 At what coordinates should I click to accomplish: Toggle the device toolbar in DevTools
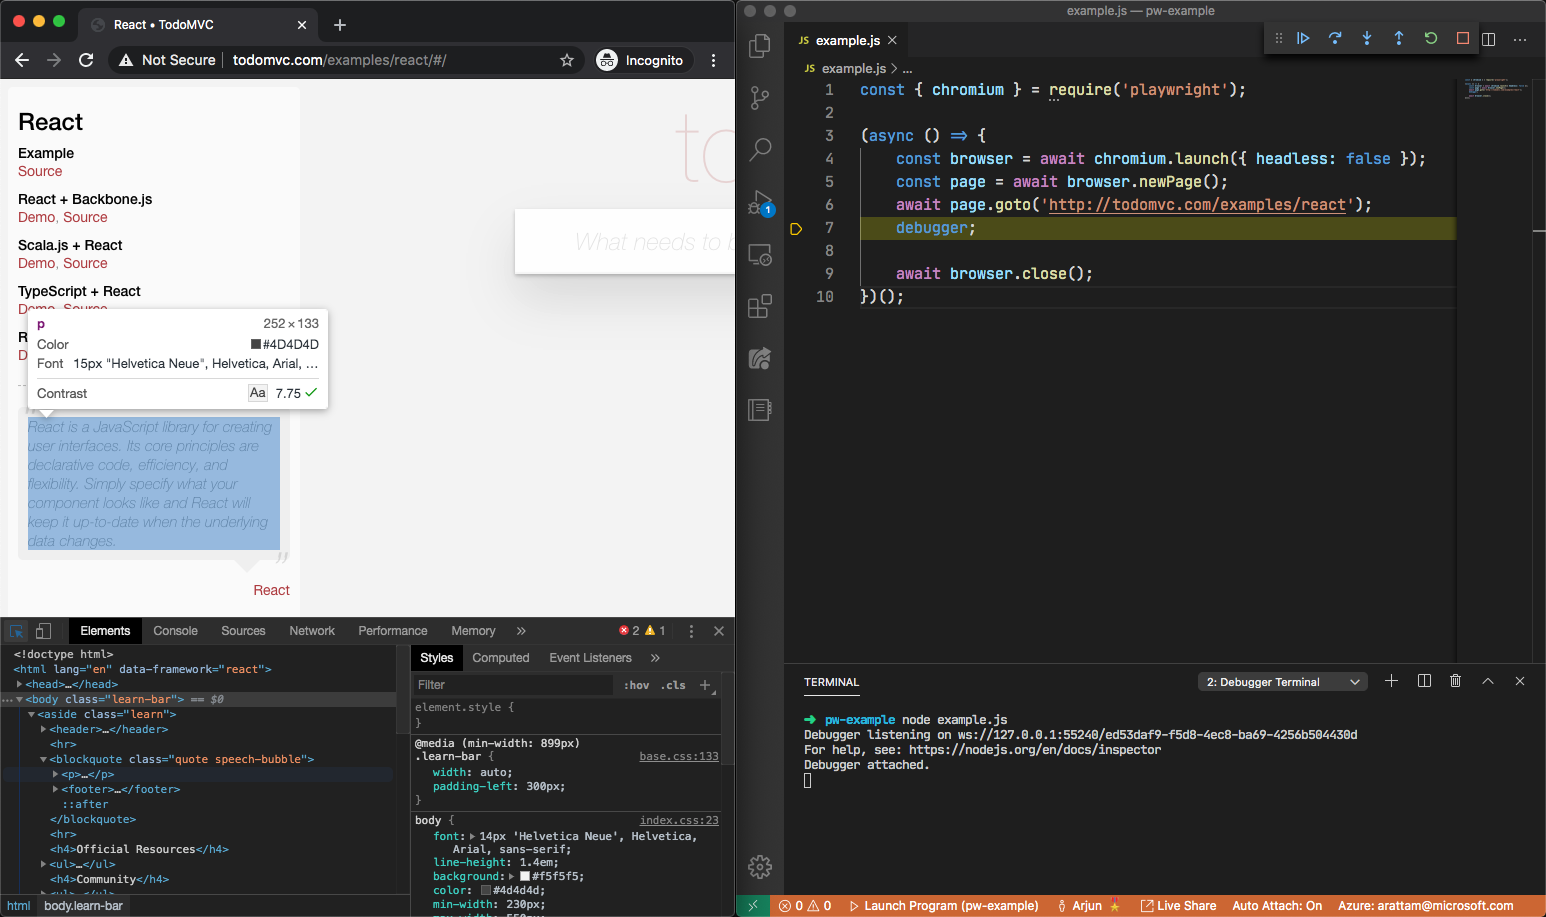pos(44,631)
